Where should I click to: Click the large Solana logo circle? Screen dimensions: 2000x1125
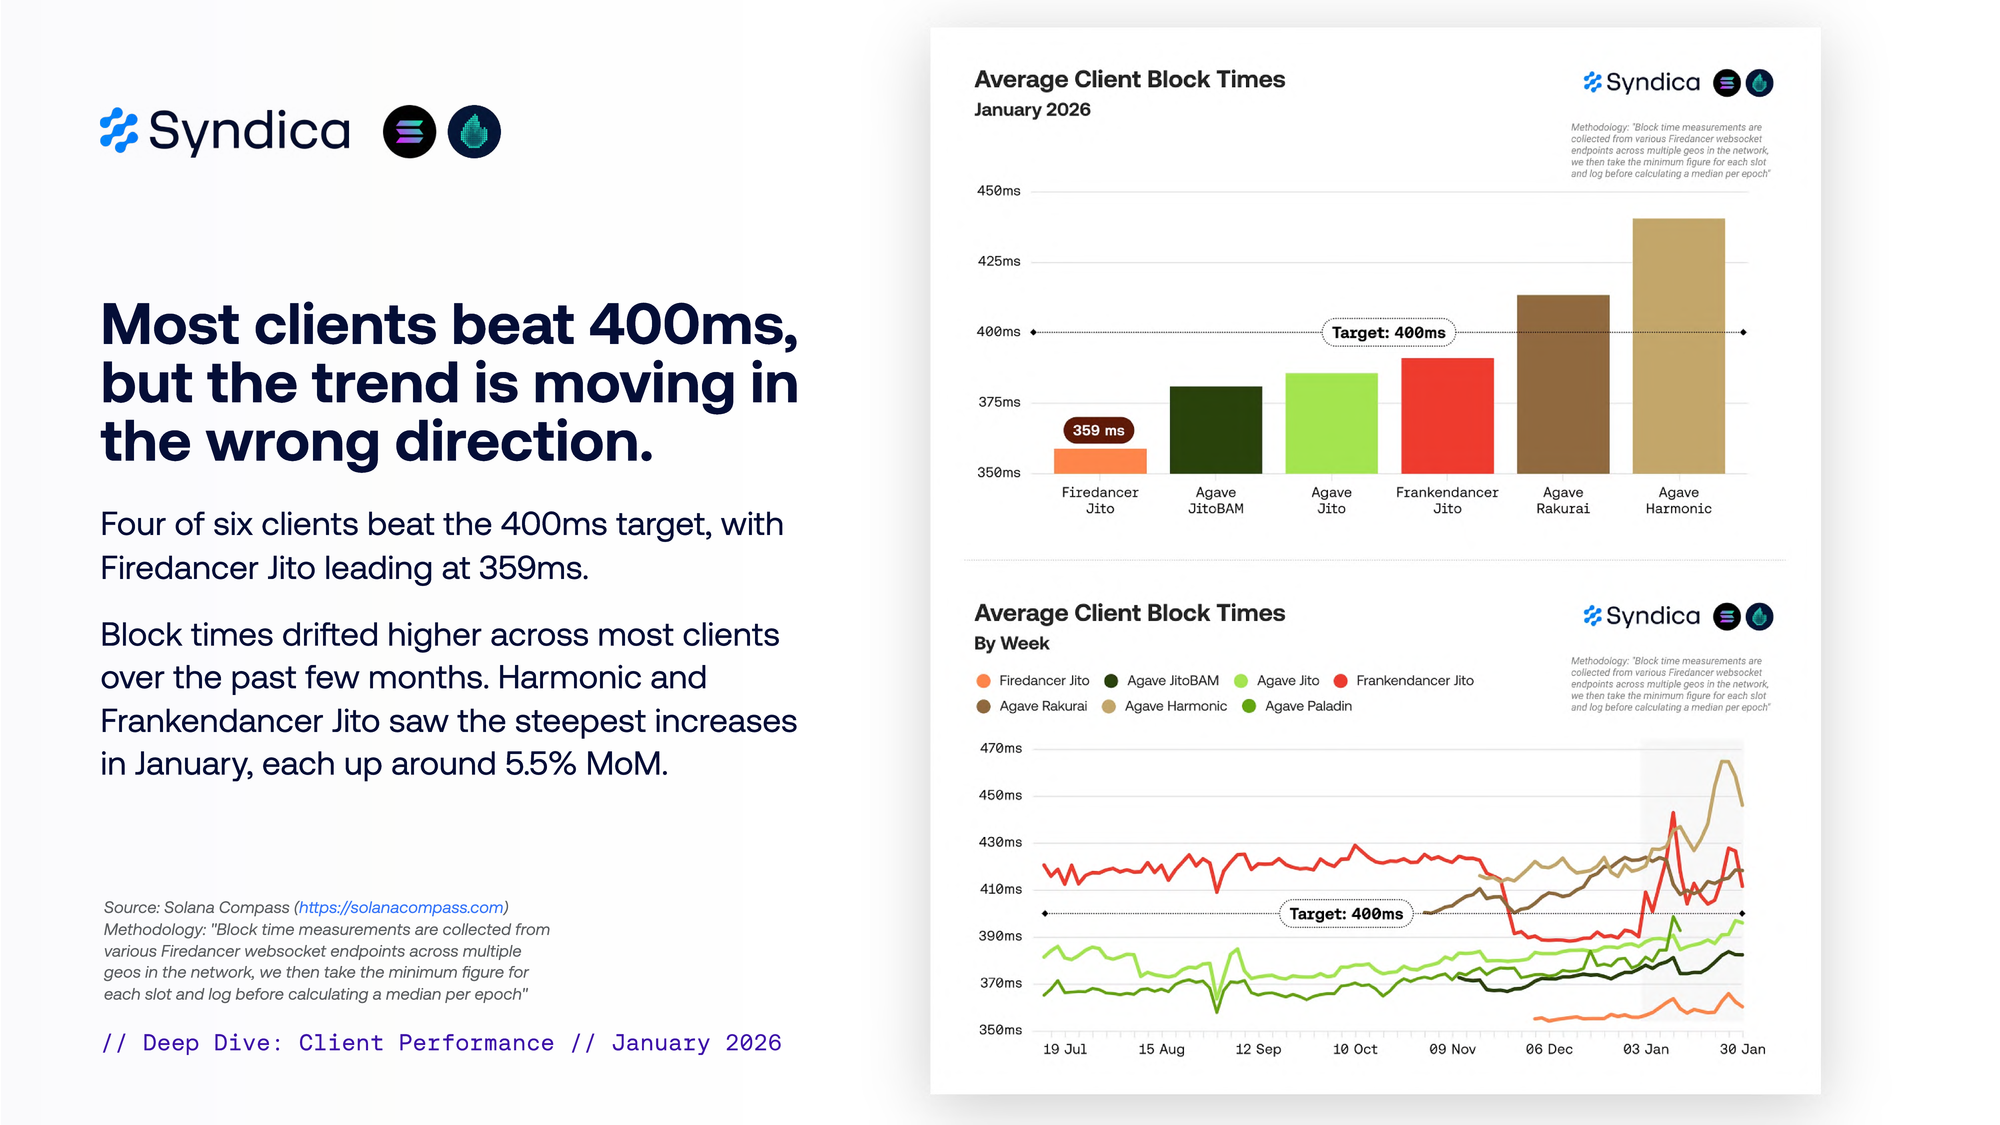click(x=409, y=132)
